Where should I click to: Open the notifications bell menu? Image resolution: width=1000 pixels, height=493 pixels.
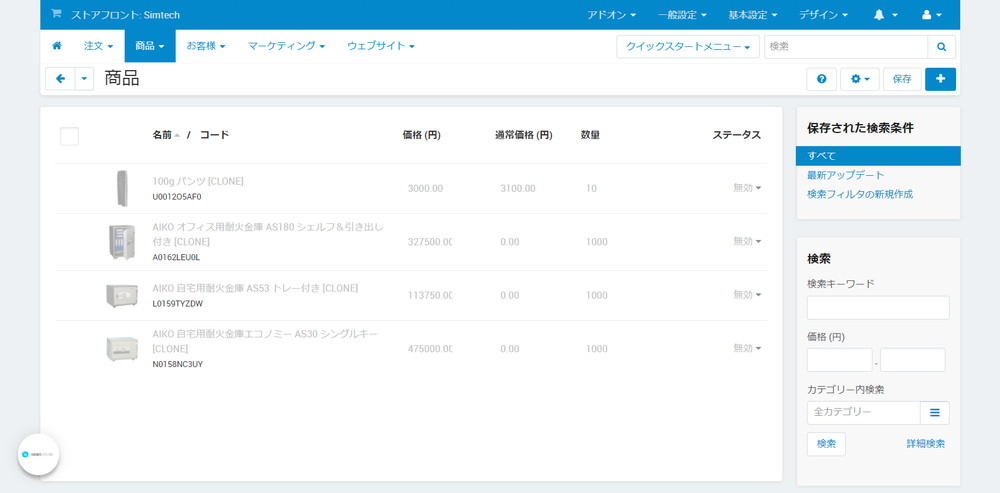(x=885, y=15)
